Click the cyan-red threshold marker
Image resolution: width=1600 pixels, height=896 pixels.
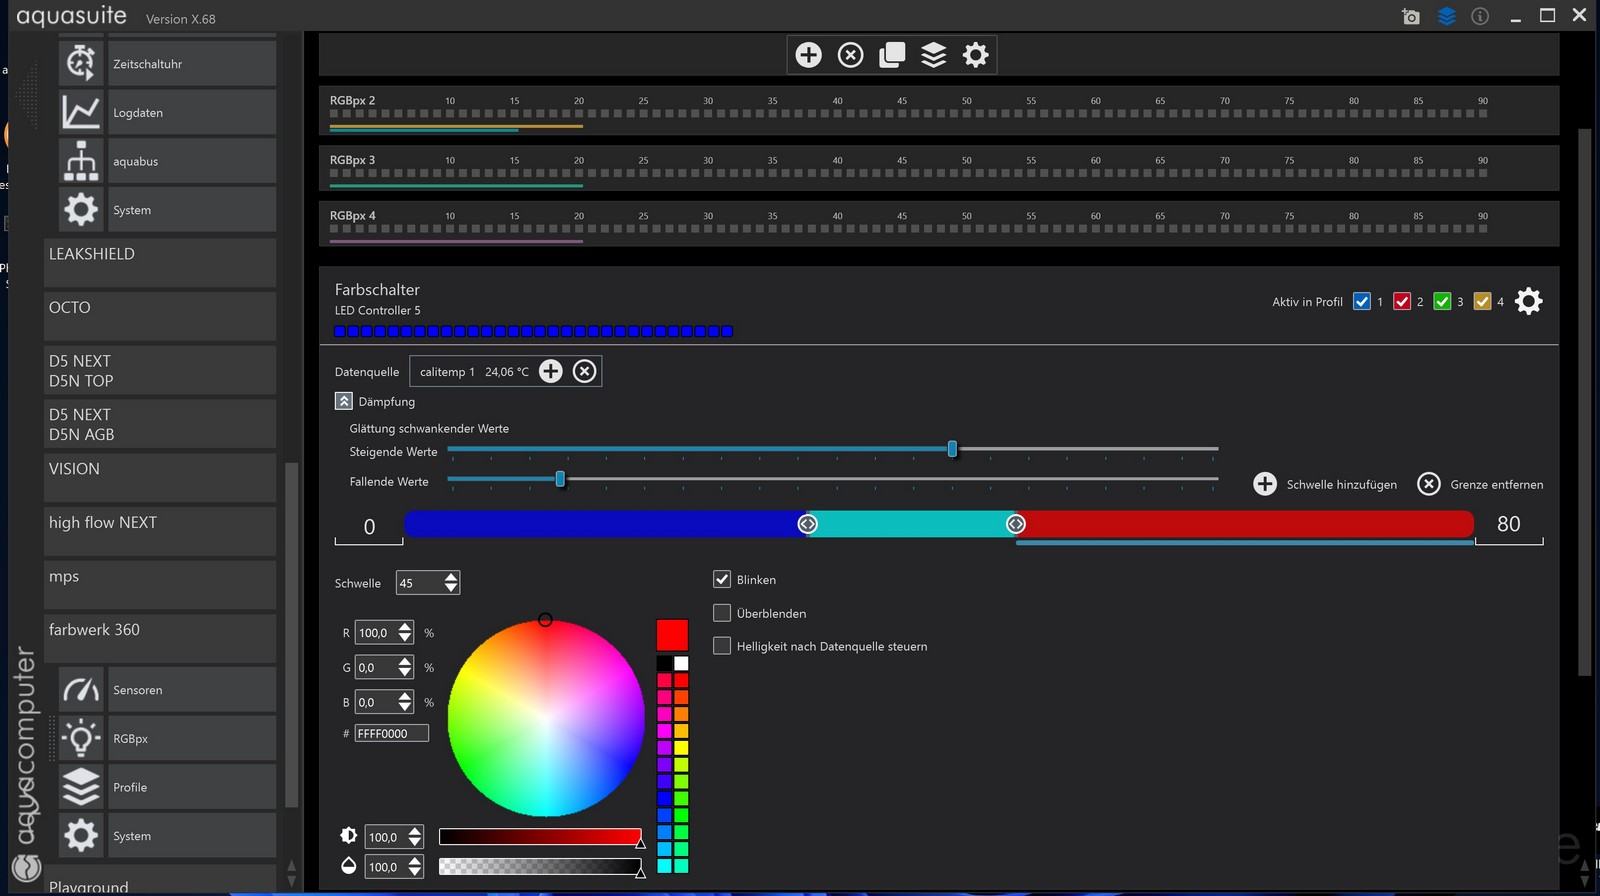click(1015, 524)
